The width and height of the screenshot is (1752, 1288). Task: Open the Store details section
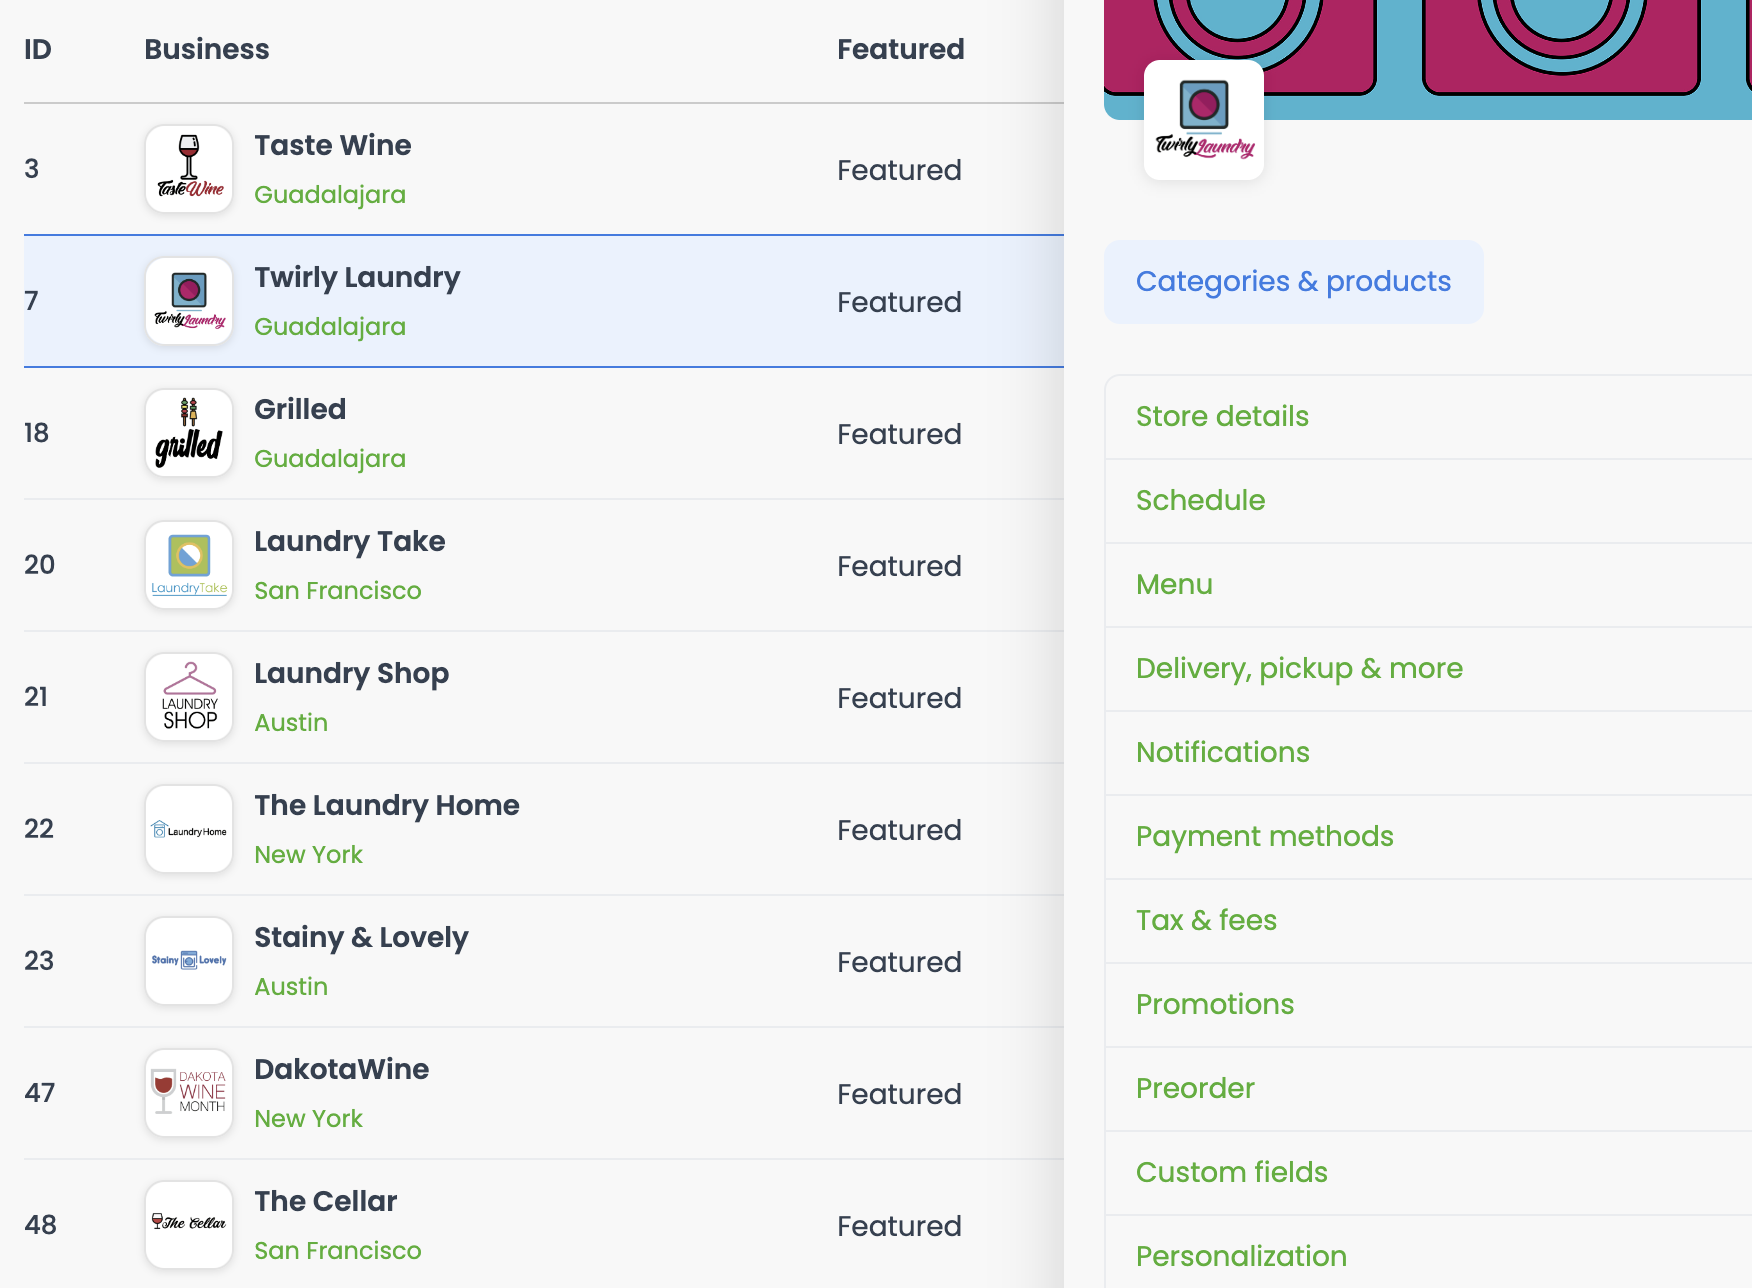(1428, 417)
